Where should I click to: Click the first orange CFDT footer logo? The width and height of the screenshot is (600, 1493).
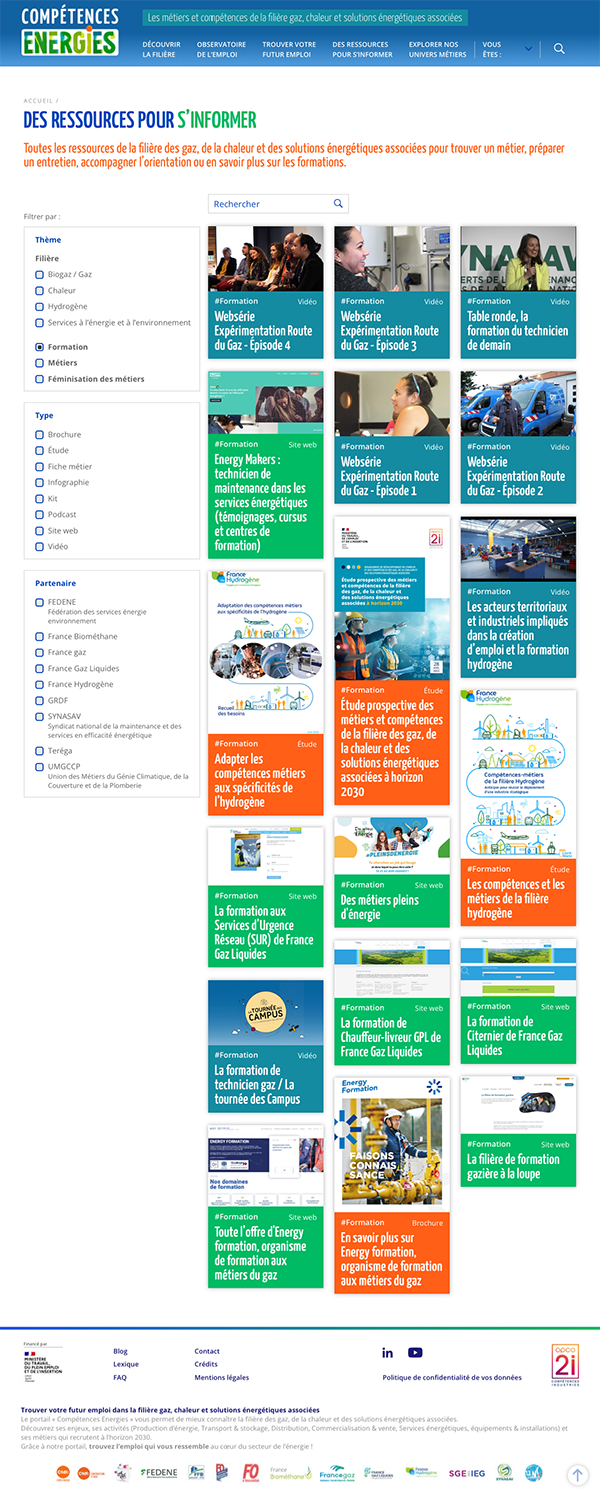63,1472
